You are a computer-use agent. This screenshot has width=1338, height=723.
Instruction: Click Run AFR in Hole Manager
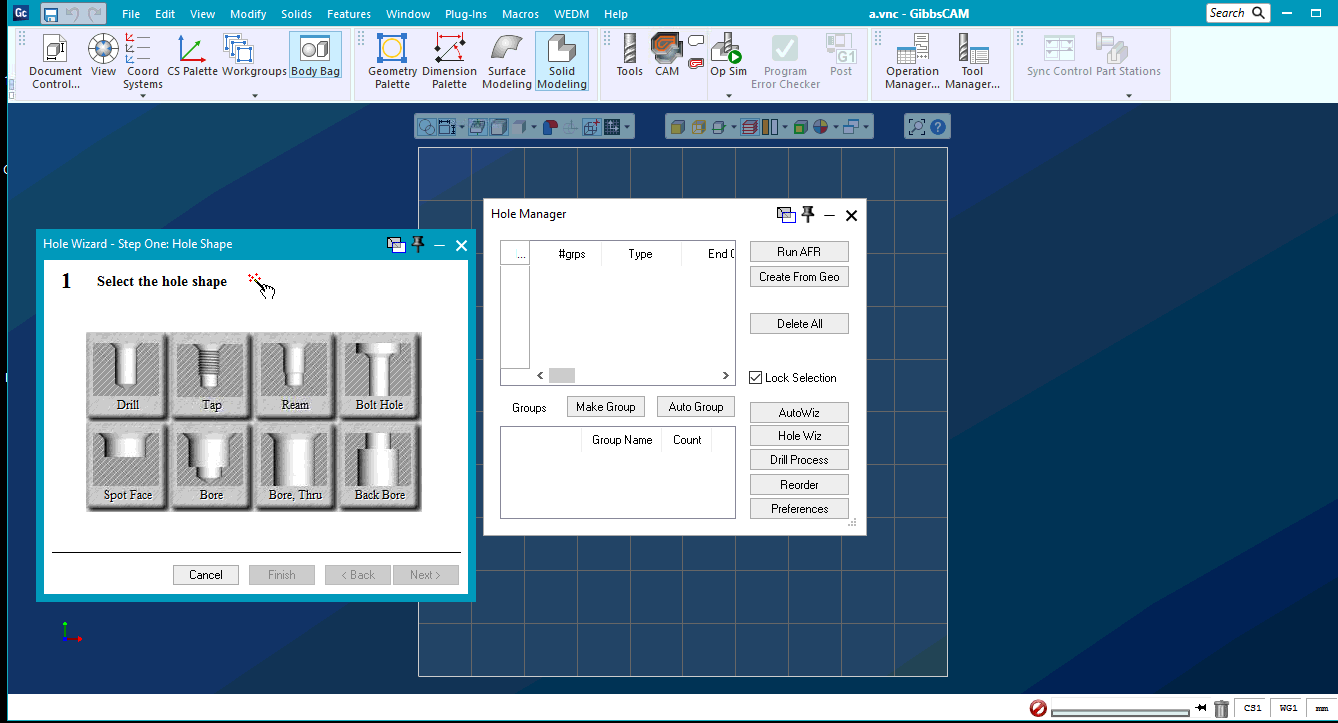click(x=799, y=252)
